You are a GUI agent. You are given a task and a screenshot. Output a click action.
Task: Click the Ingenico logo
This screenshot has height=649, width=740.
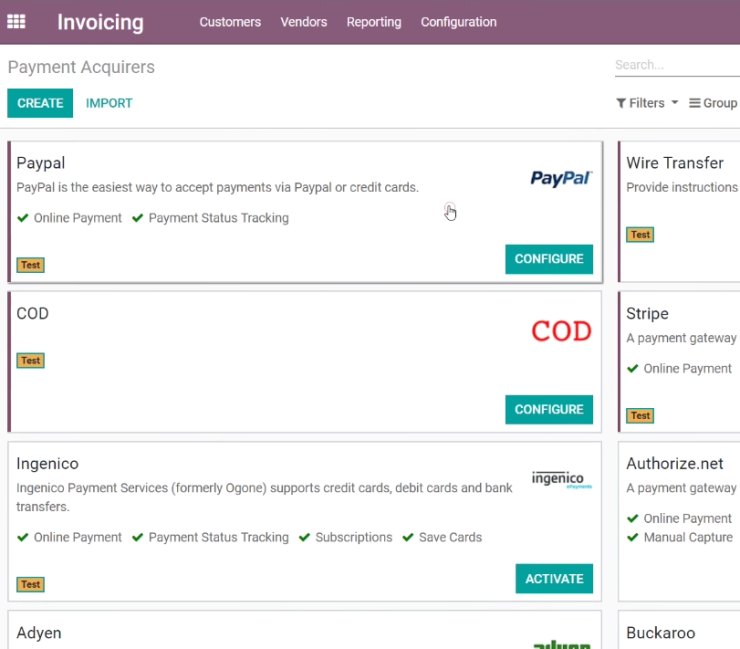(x=562, y=480)
